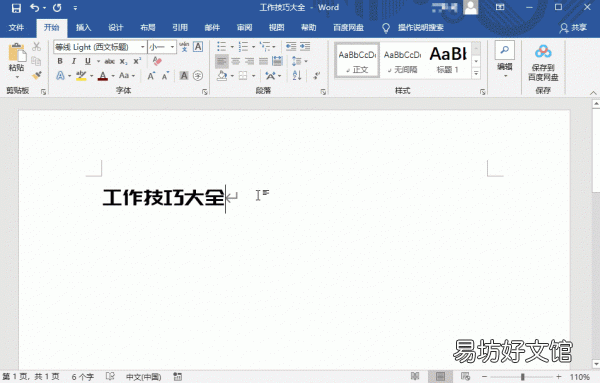Align text right
The height and width of the screenshot is (383, 600).
click(x=249, y=61)
